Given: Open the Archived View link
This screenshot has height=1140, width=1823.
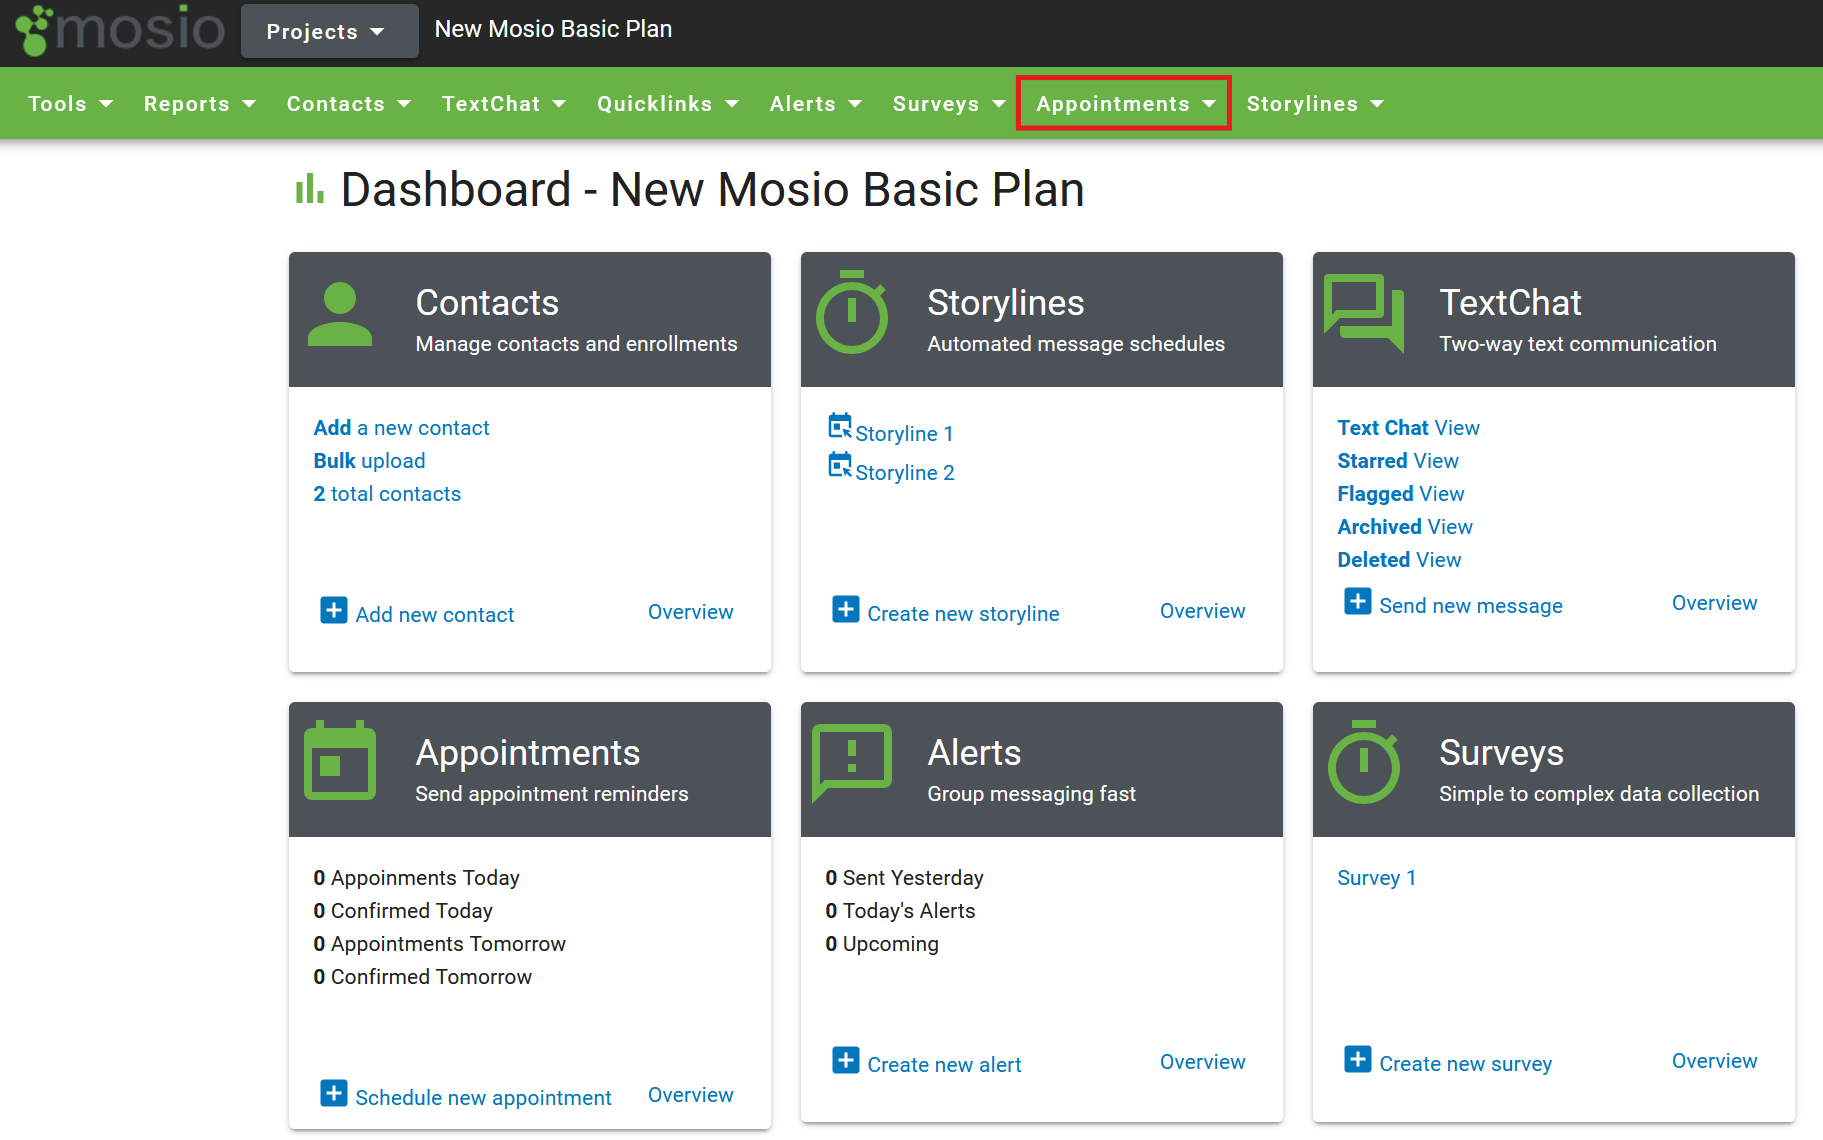Looking at the screenshot, I should pyautogui.click(x=1405, y=527).
